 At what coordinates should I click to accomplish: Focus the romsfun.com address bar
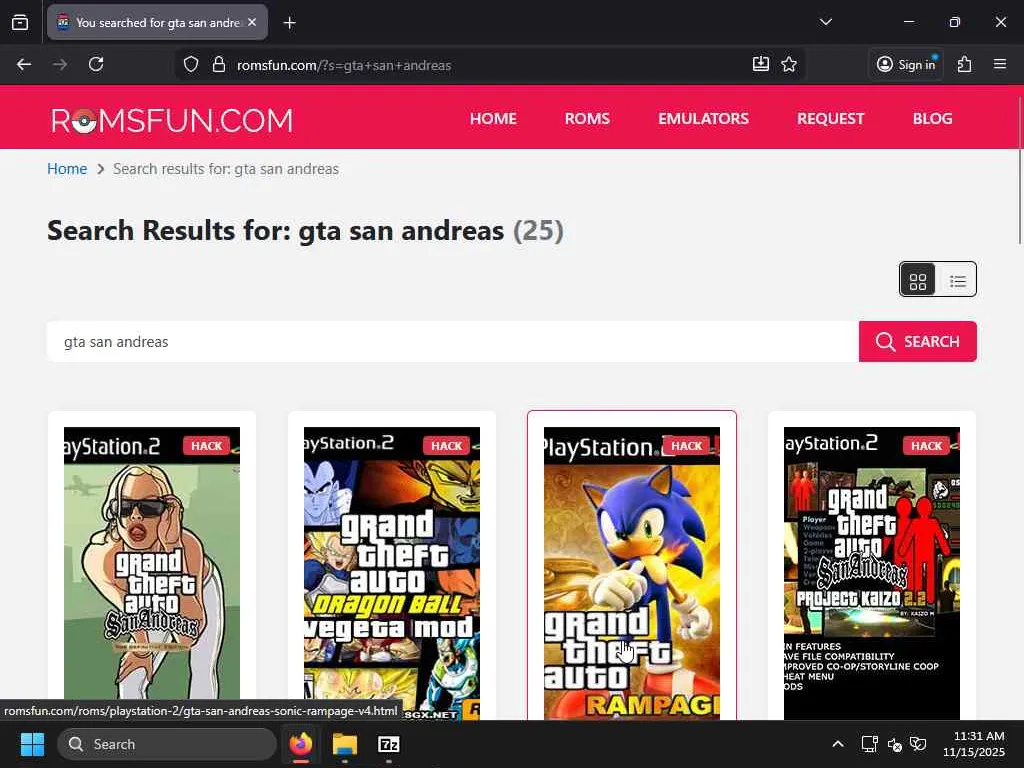pyautogui.click(x=490, y=65)
